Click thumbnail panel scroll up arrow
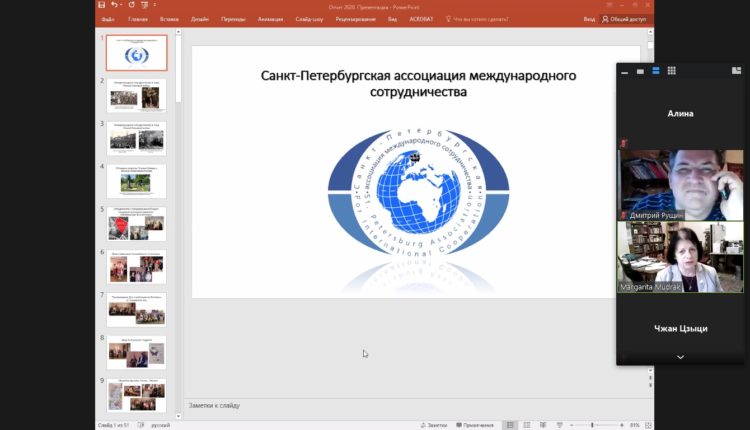Screen dimensions: 750x430 pyautogui.click(x=178, y=32)
